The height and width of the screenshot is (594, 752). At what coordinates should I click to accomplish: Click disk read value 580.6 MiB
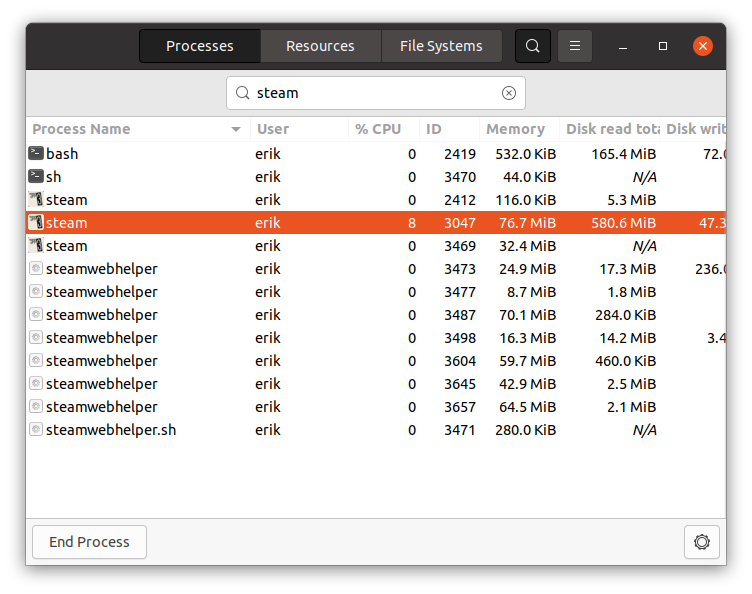pos(623,223)
